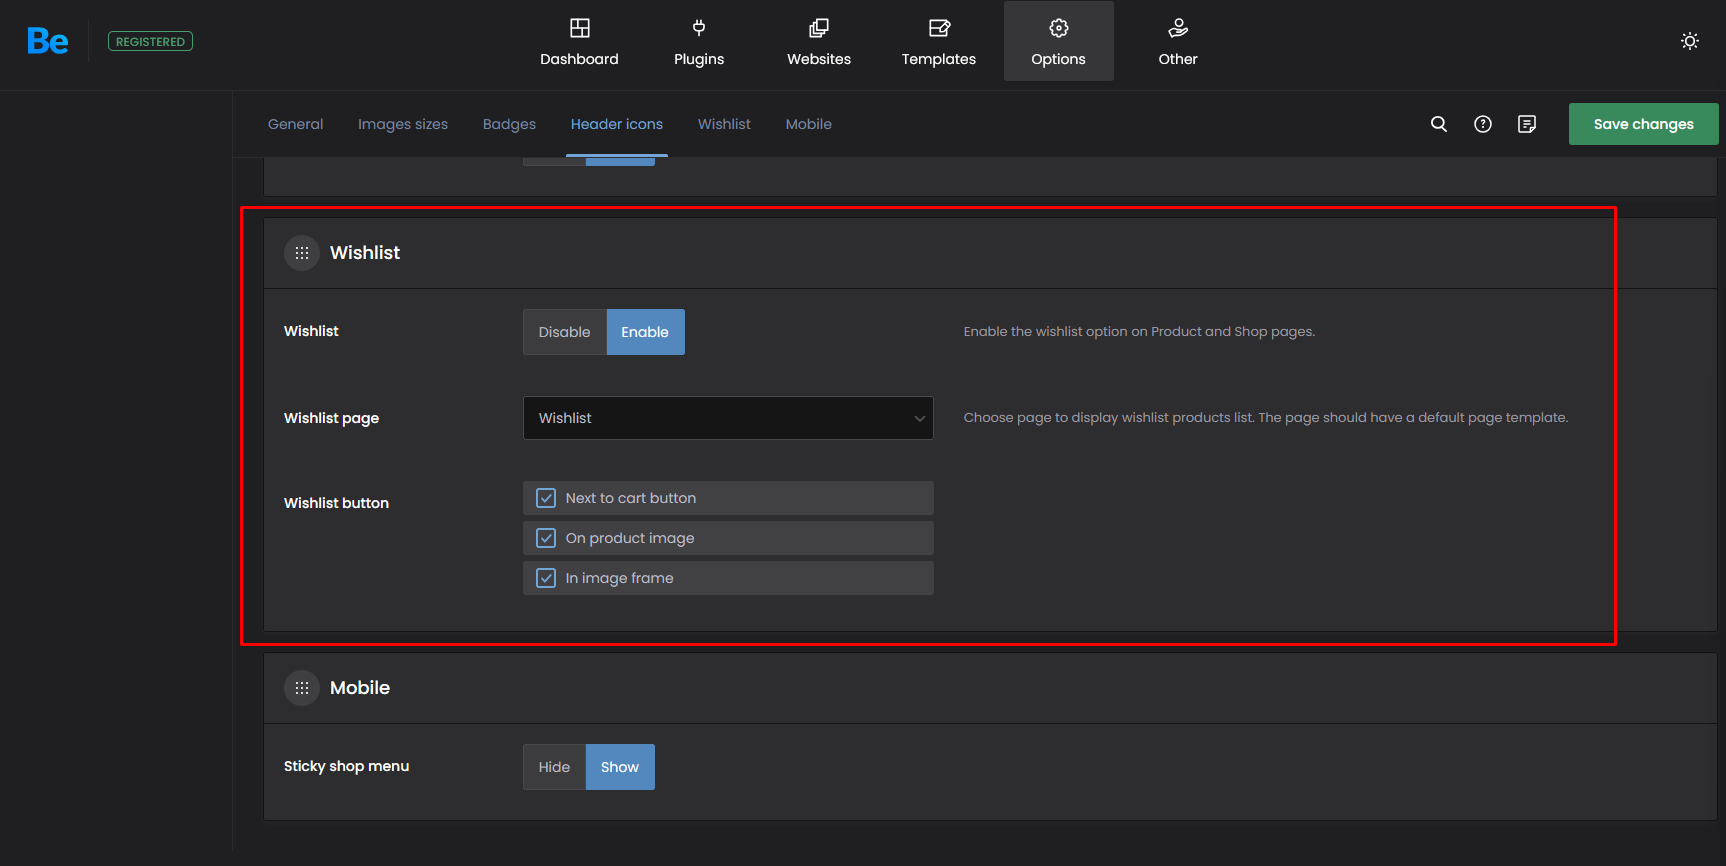Viewport: 1726px width, 866px height.
Task: Open the Other menu
Action: point(1178,41)
